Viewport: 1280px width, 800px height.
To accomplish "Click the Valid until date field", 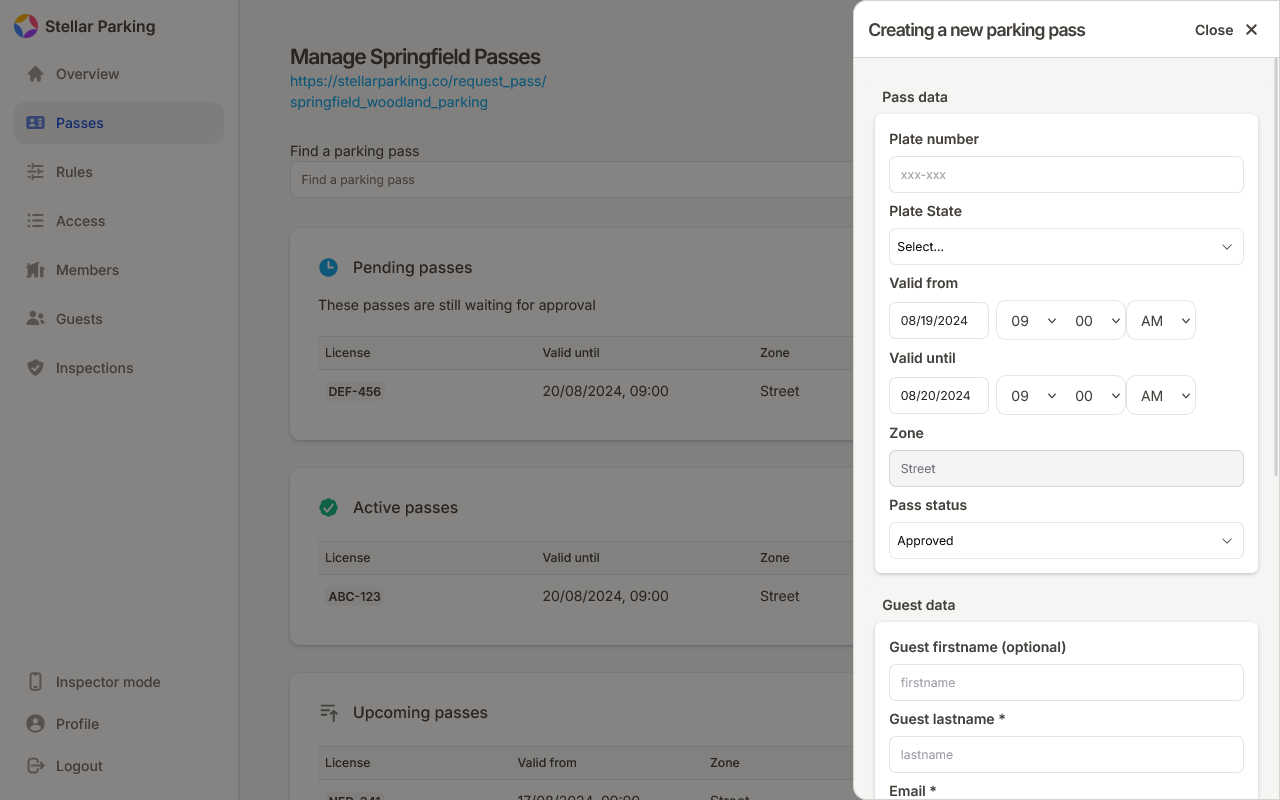I will tap(939, 396).
